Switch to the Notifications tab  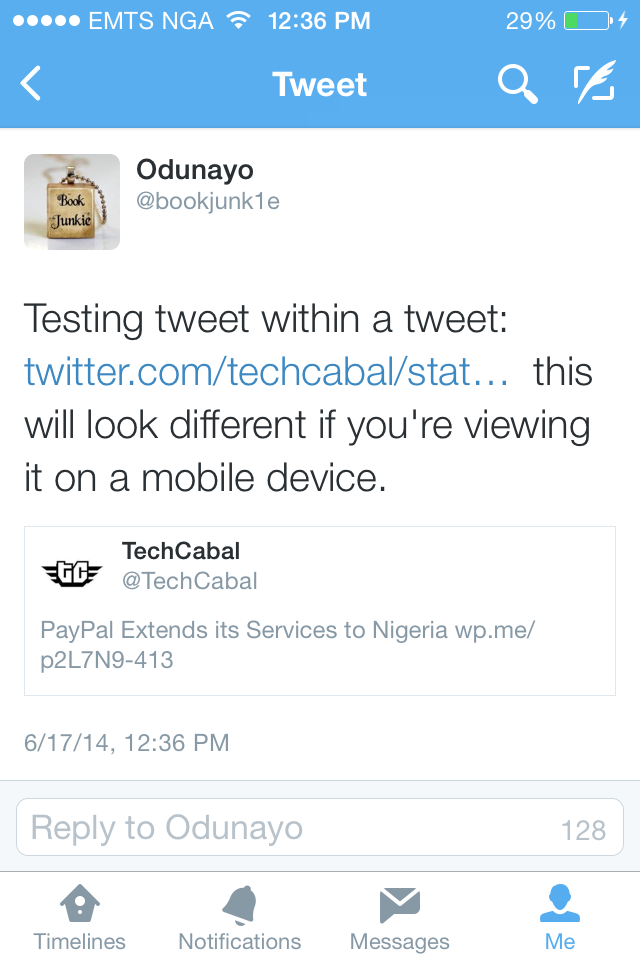239,918
